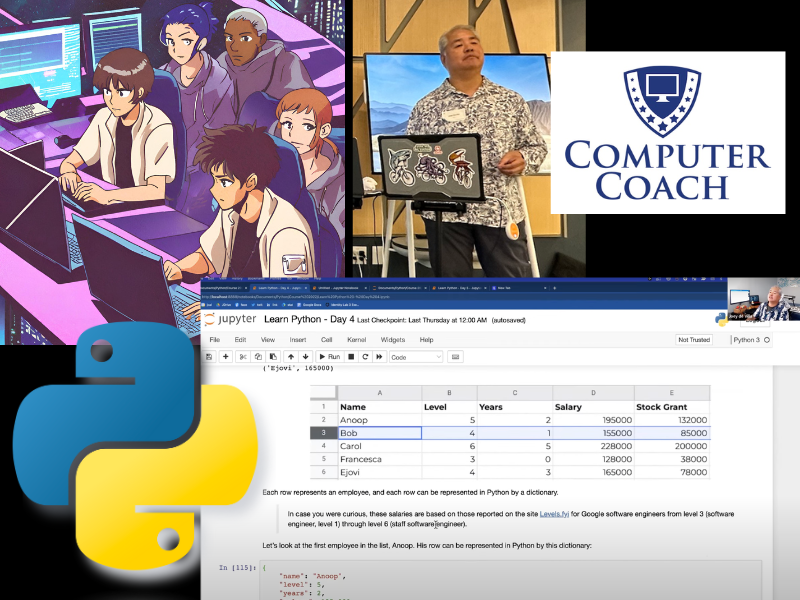This screenshot has height=600, width=800.
Task: Click the "Stock Grant" header cell
Action: [x=672, y=407]
